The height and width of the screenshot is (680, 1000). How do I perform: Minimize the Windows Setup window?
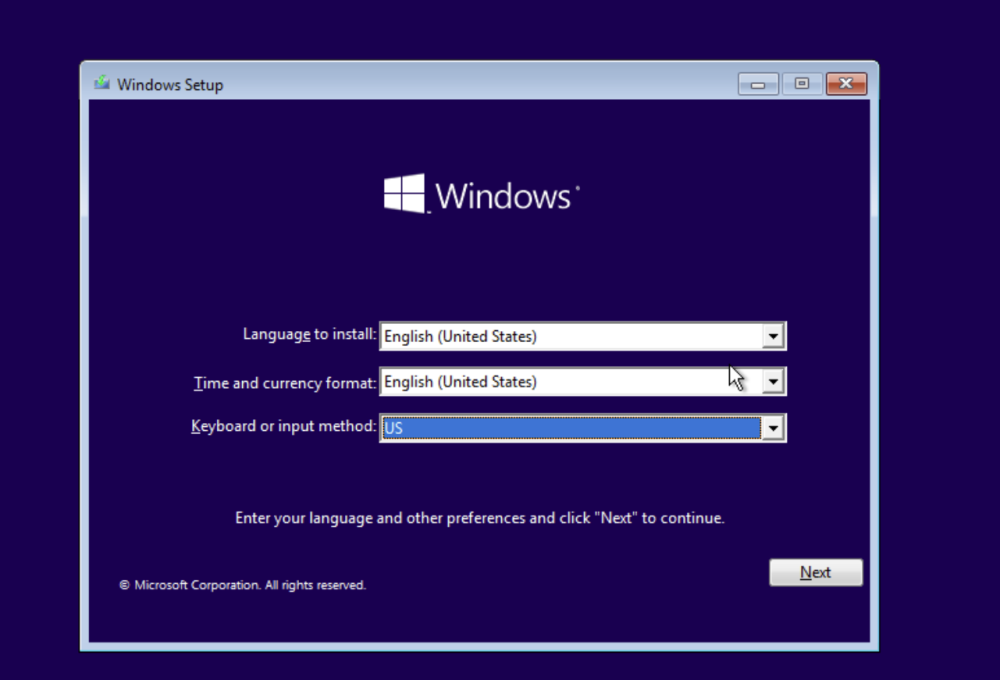coord(758,84)
